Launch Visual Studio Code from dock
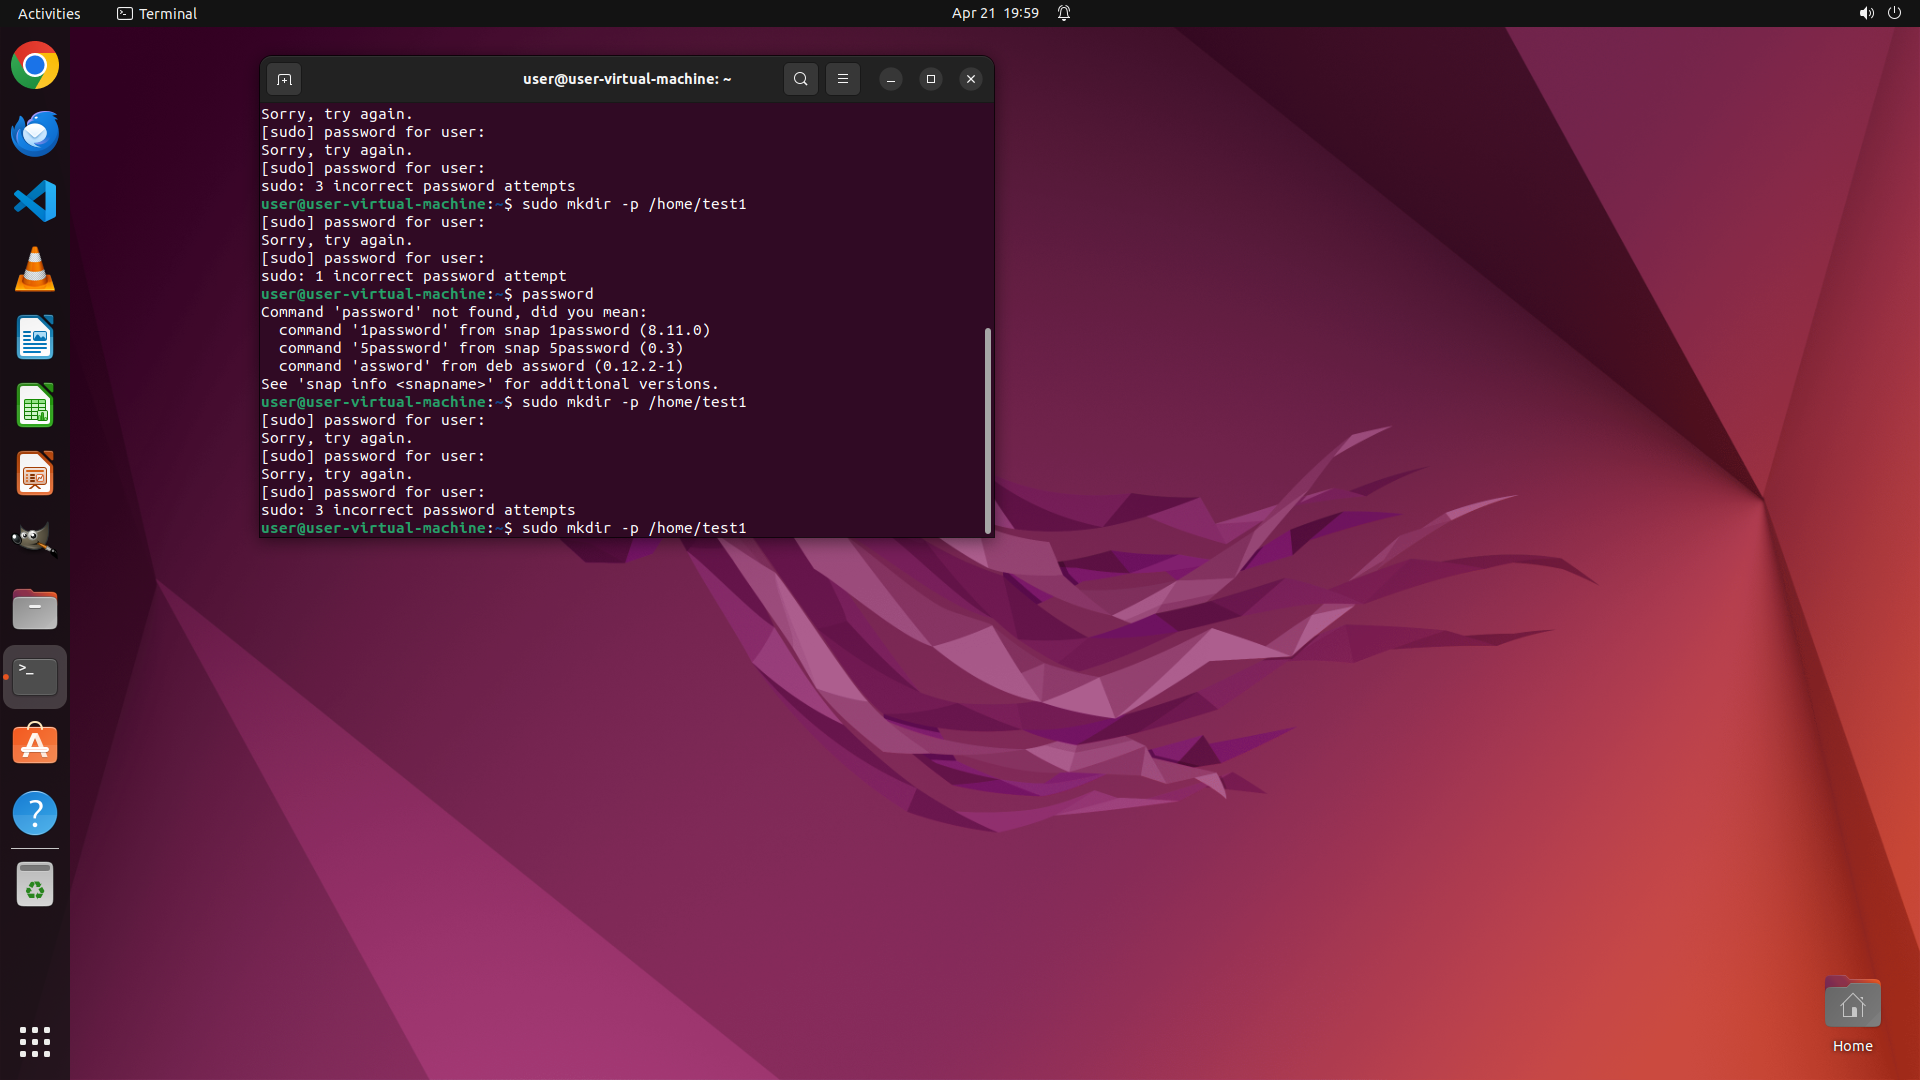The image size is (1920, 1080). pos(35,201)
